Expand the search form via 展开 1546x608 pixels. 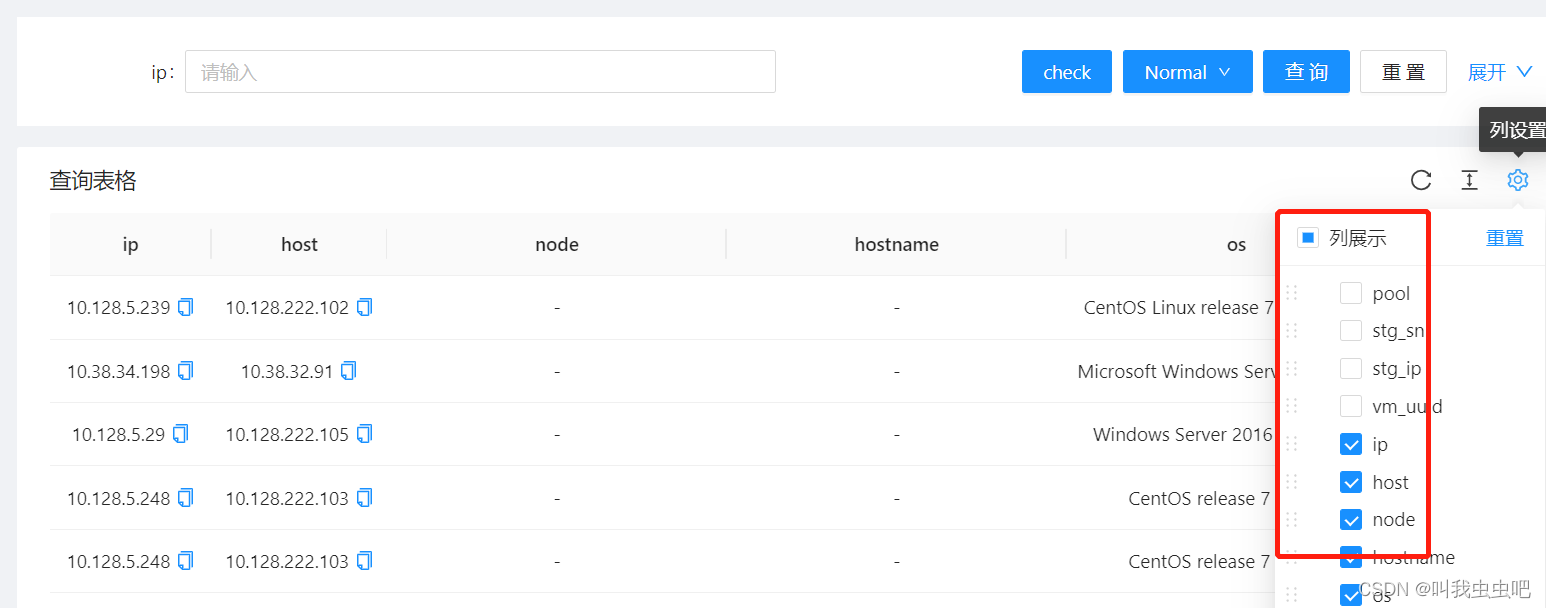point(1498,71)
